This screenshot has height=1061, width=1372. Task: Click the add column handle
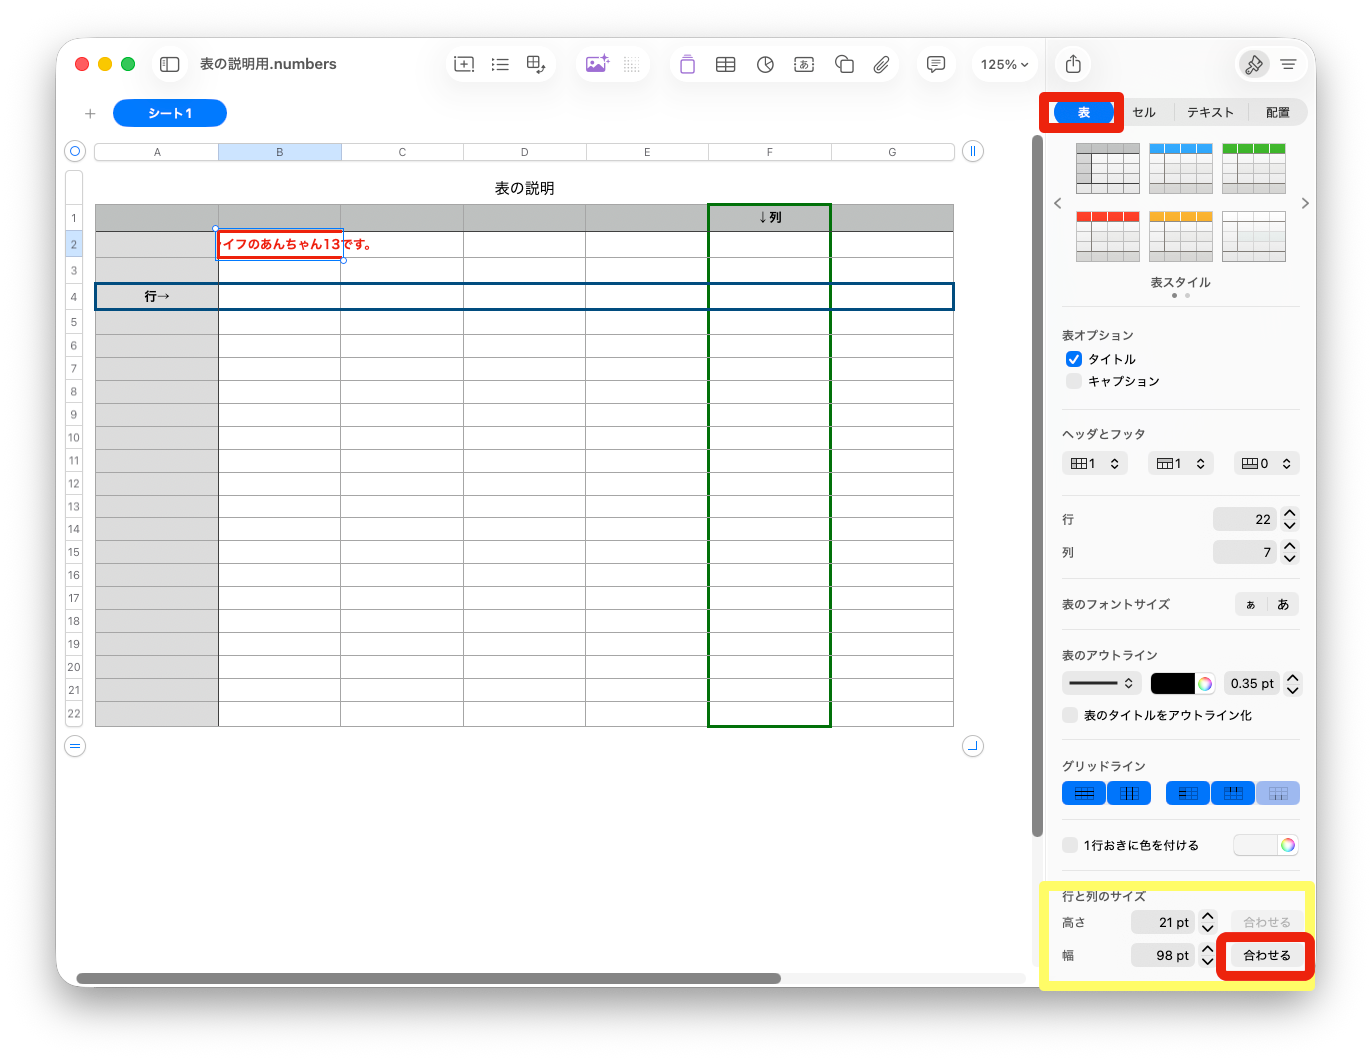[973, 151]
